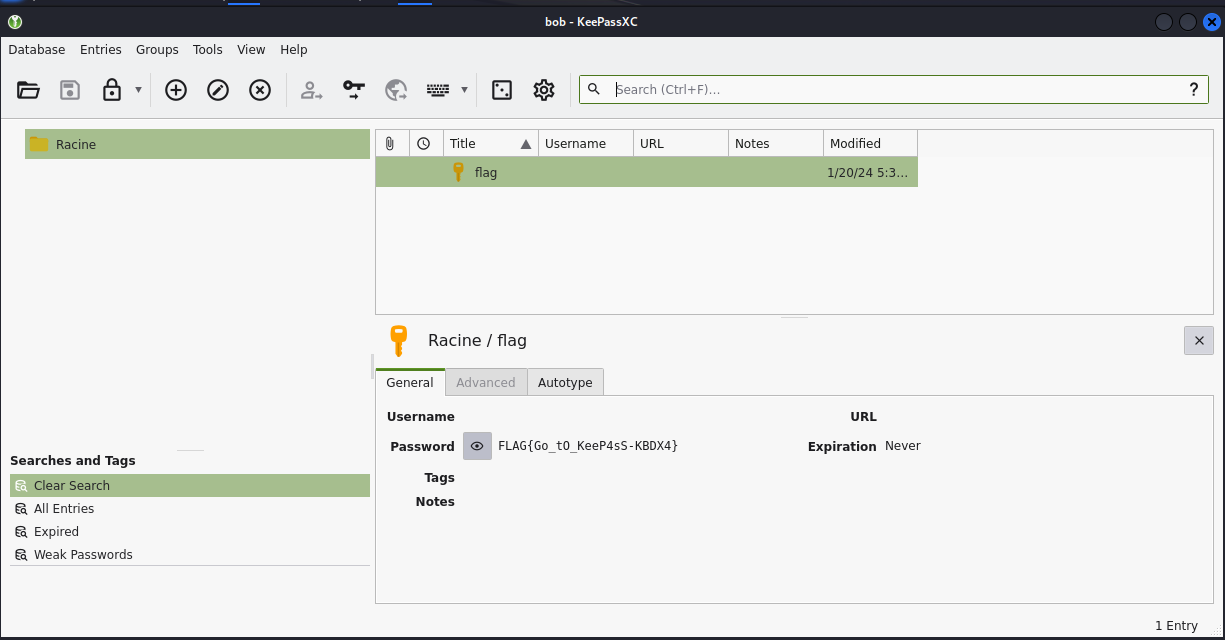Click the KeePassXC titlebar app icon

tap(15, 22)
